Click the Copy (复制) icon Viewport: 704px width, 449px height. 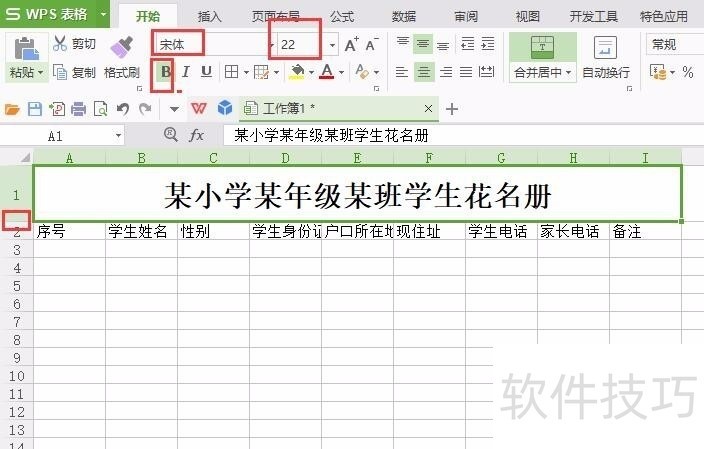click(60, 72)
